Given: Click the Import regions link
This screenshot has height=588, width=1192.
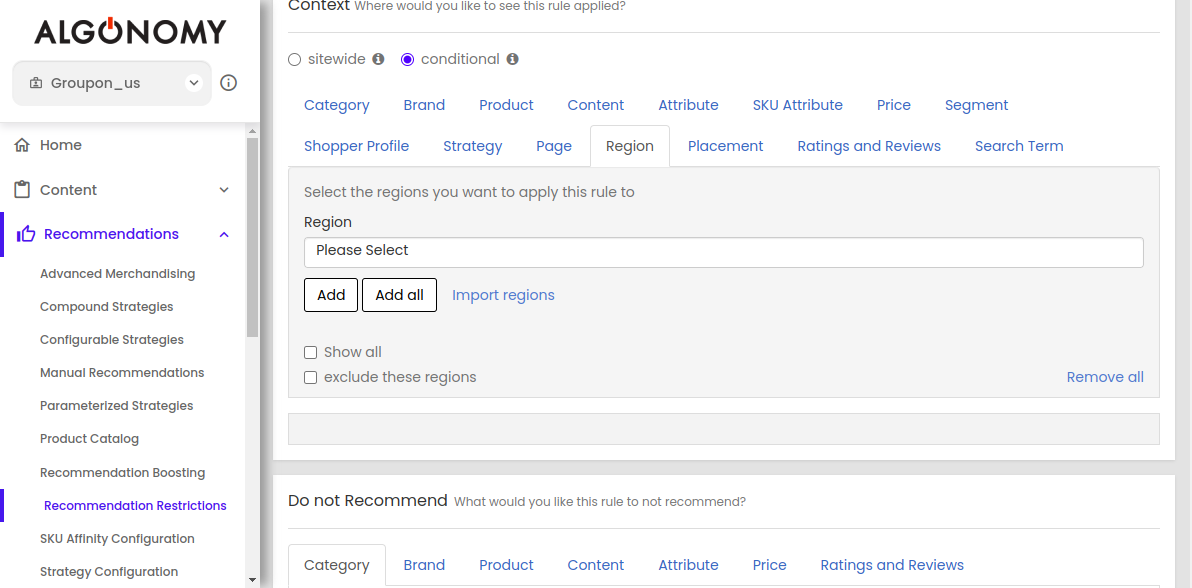Looking at the screenshot, I should click(503, 295).
